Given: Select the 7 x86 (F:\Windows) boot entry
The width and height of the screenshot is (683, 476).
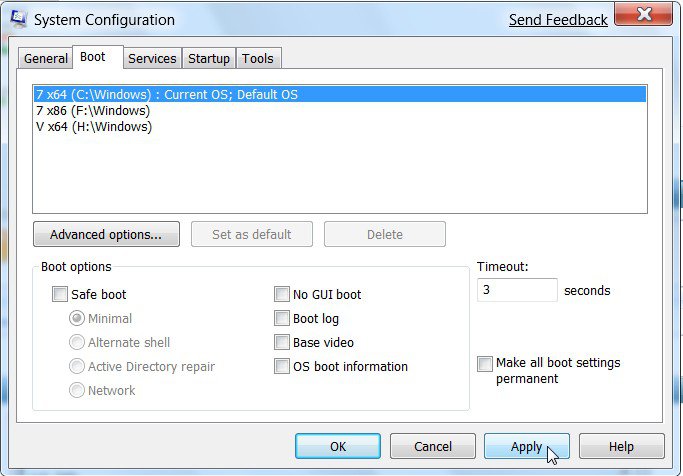Looking at the screenshot, I should point(340,111).
